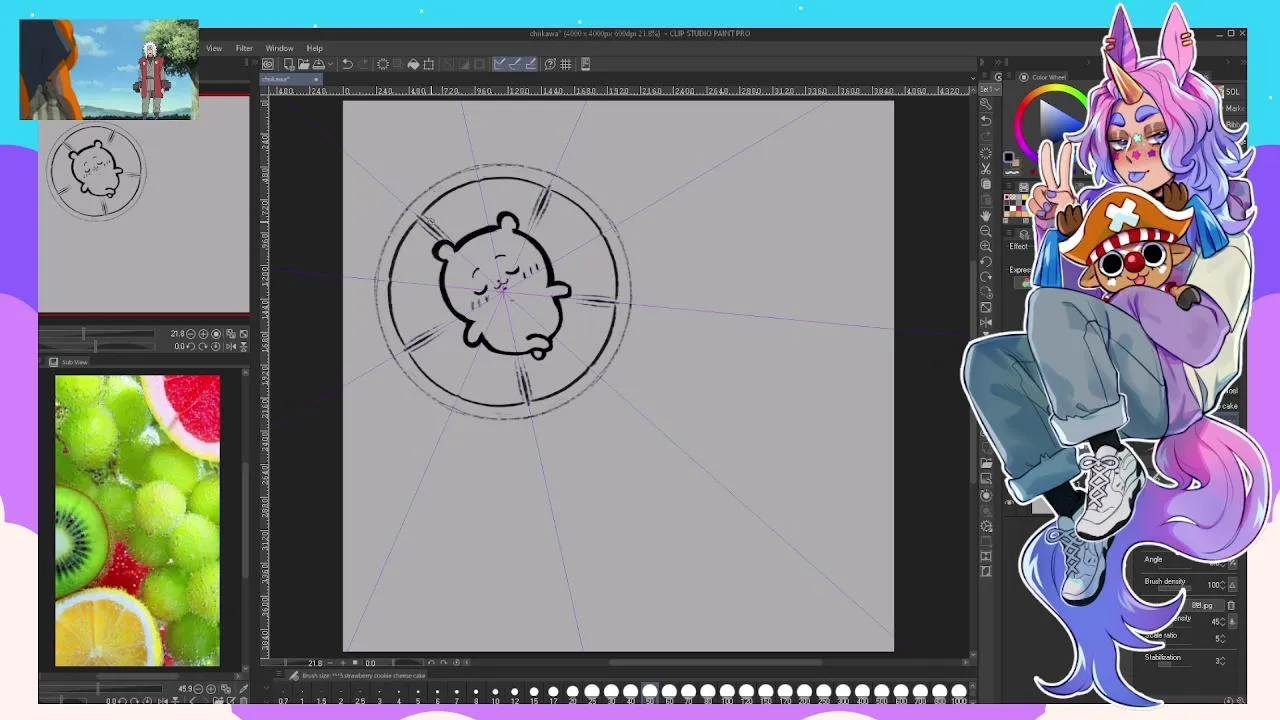
Task: Activate Scale/Rotate transform icon
Action: click(429, 64)
